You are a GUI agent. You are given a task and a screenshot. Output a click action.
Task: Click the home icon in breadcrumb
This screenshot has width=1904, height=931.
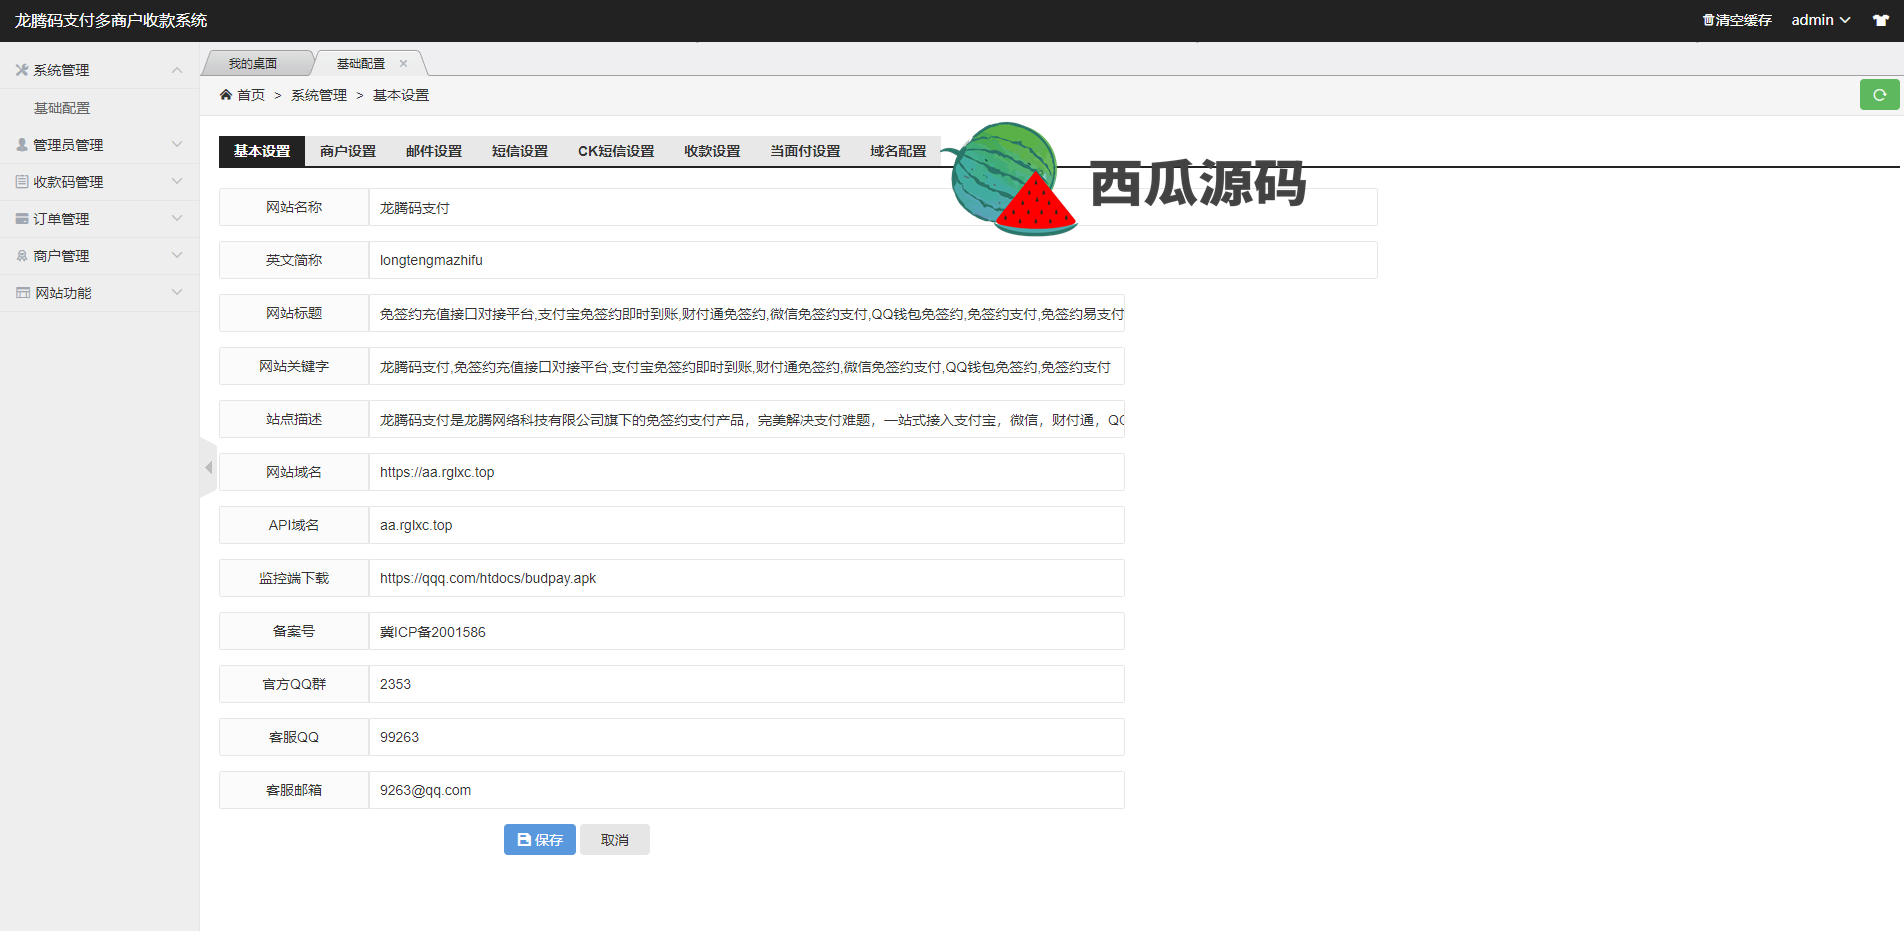click(x=226, y=95)
